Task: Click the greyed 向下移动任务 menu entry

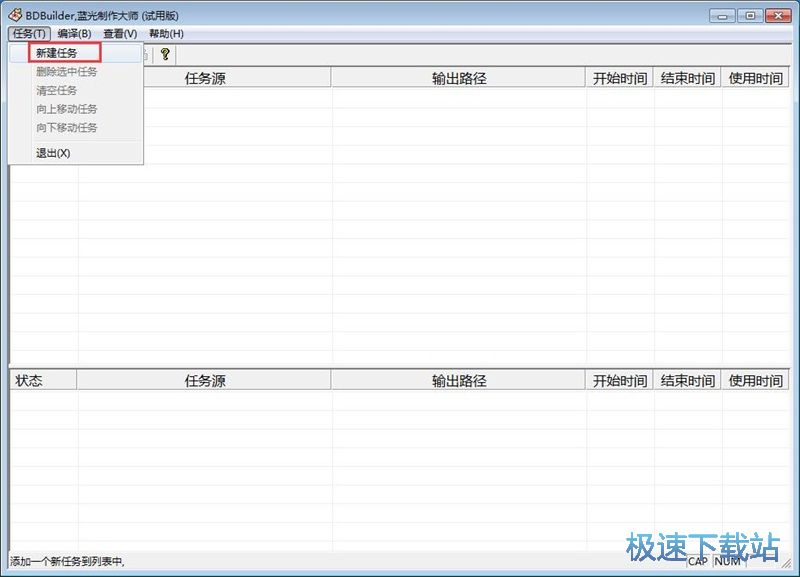Action: tap(76, 128)
